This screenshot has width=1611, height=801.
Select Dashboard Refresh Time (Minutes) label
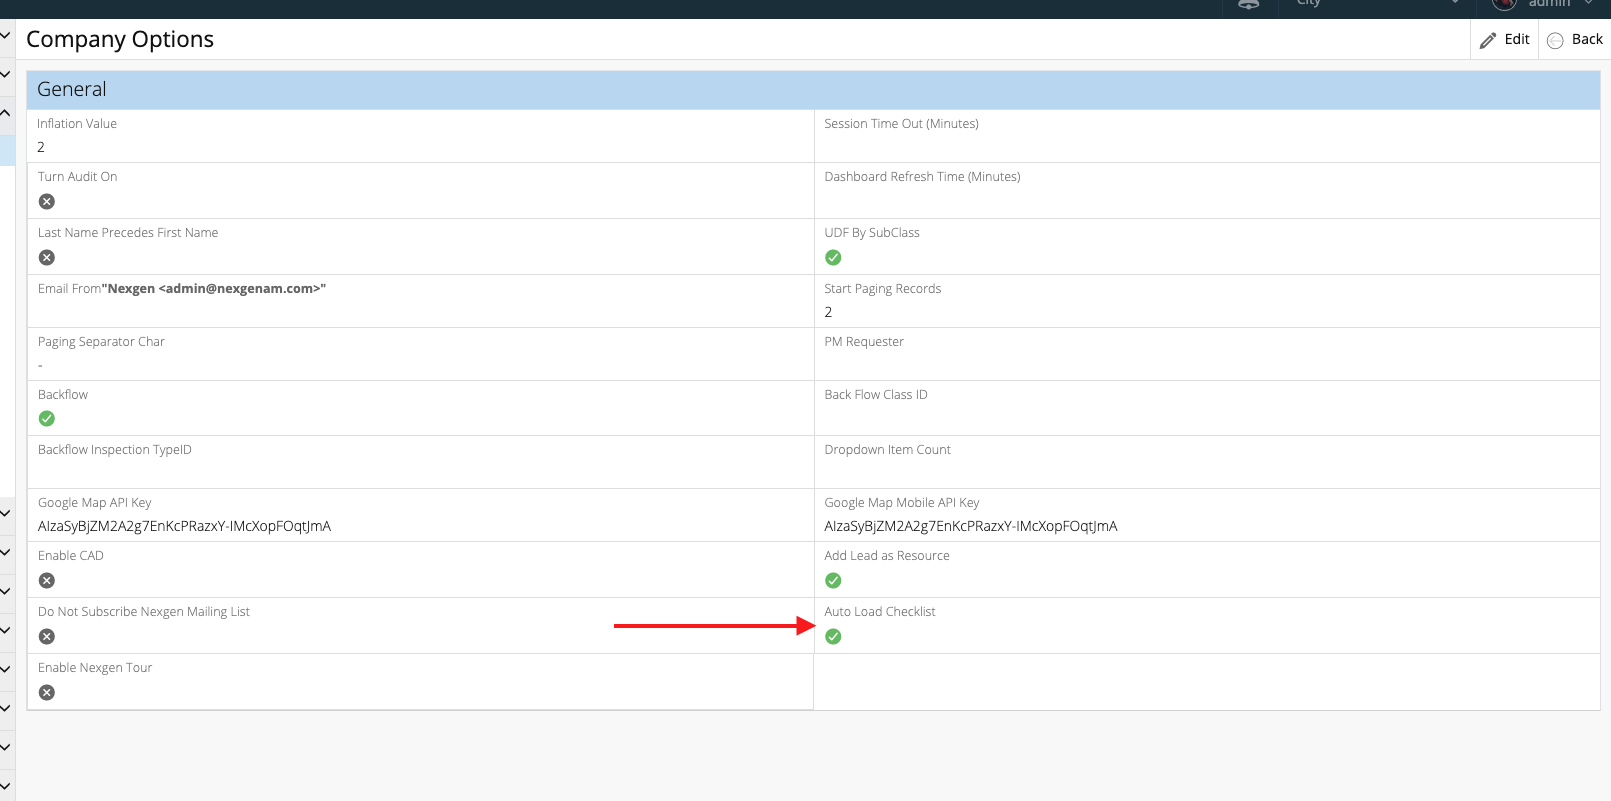922,177
